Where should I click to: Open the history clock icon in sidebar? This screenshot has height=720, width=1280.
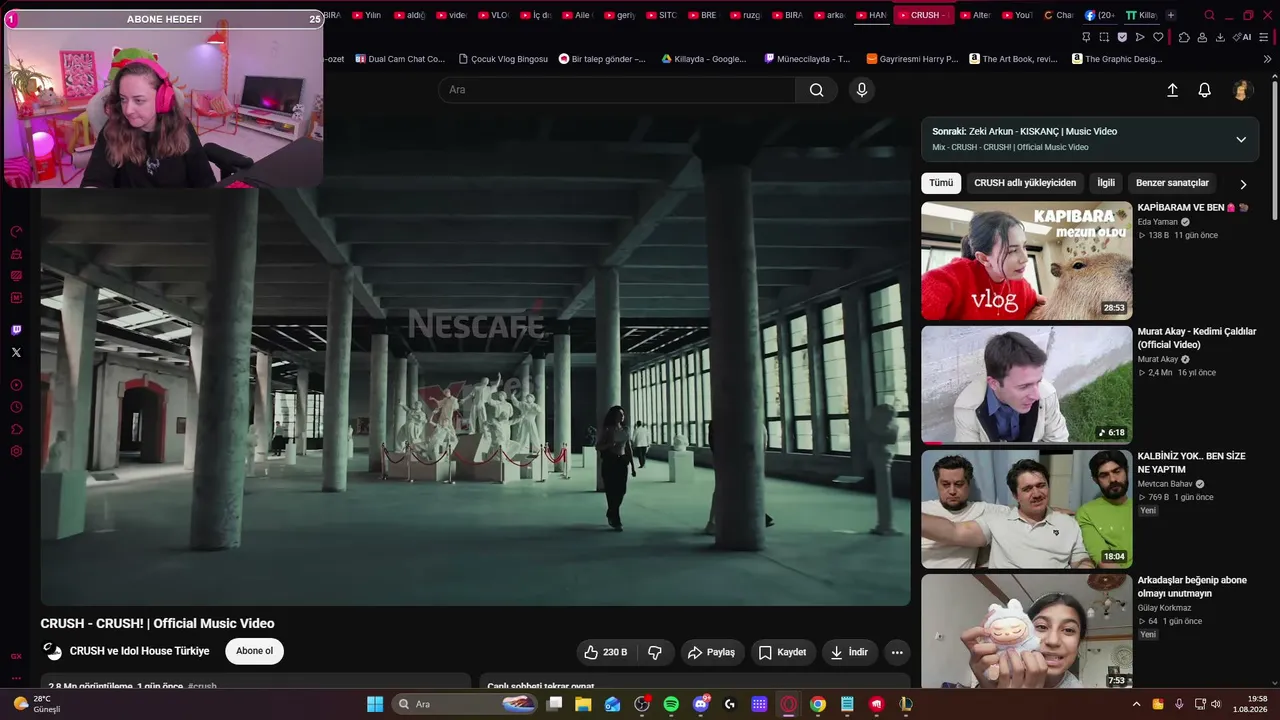[x=16, y=407]
